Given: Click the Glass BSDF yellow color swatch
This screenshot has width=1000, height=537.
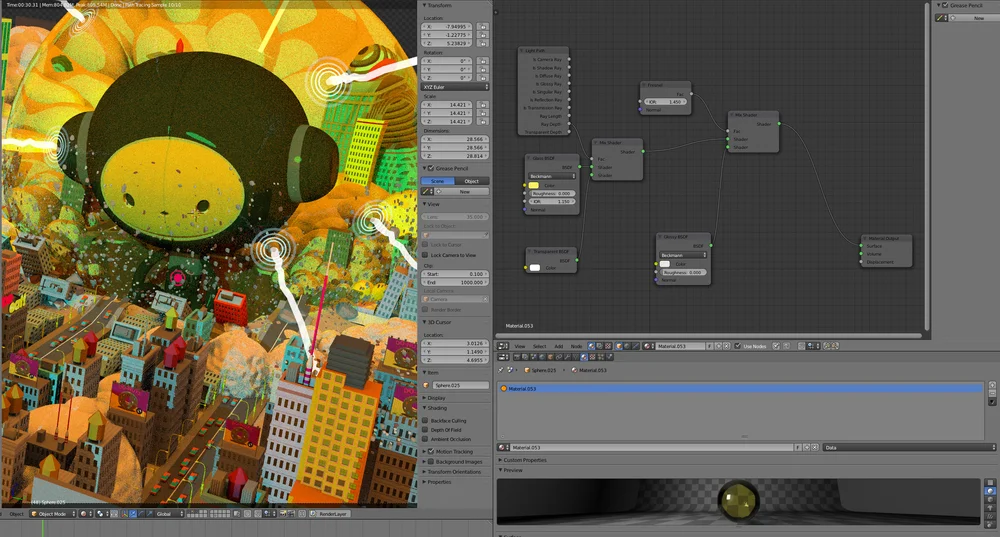Looking at the screenshot, I should pyautogui.click(x=534, y=185).
